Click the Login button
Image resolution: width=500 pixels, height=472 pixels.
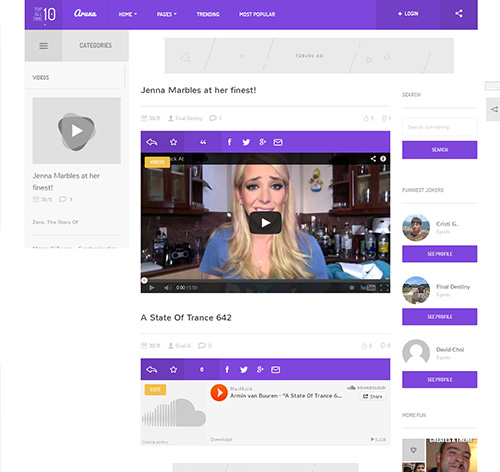(408, 14)
